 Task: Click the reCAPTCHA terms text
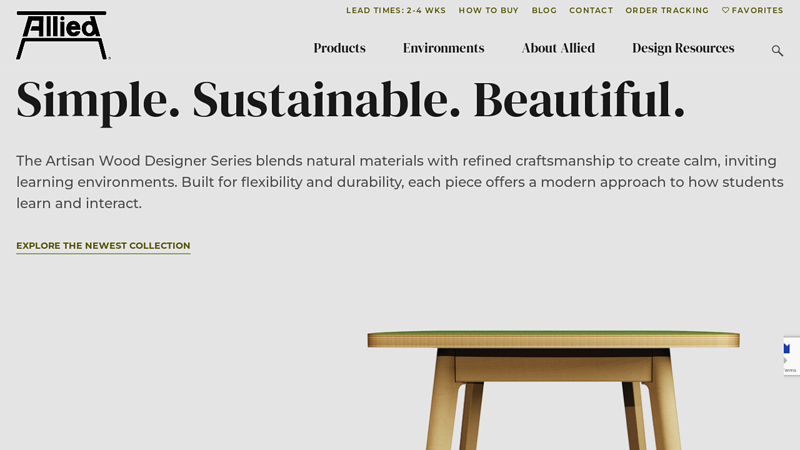[791, 370]
